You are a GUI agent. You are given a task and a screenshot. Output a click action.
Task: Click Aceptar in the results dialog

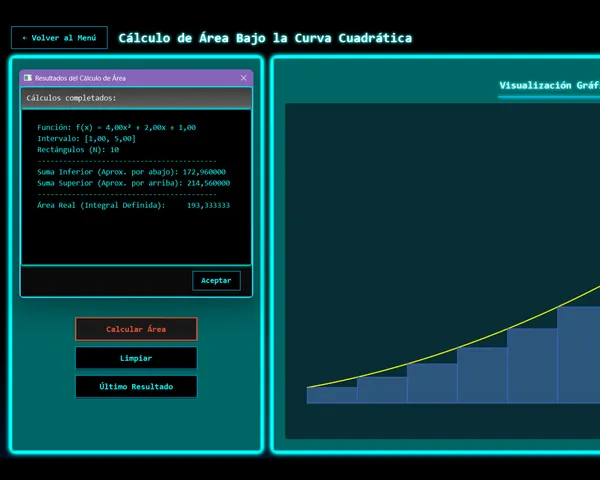[x=216, y=281]
